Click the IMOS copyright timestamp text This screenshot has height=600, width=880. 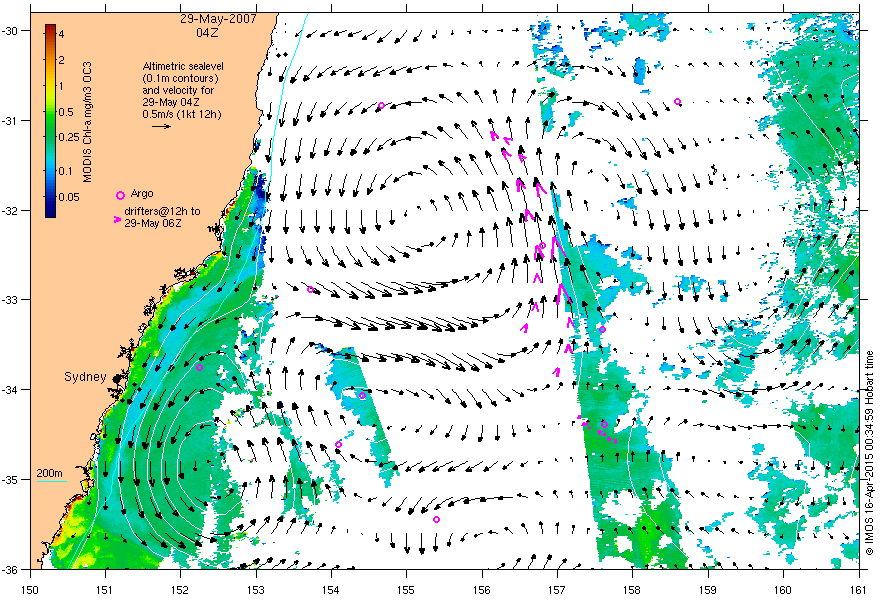click(x=870, y=454)
